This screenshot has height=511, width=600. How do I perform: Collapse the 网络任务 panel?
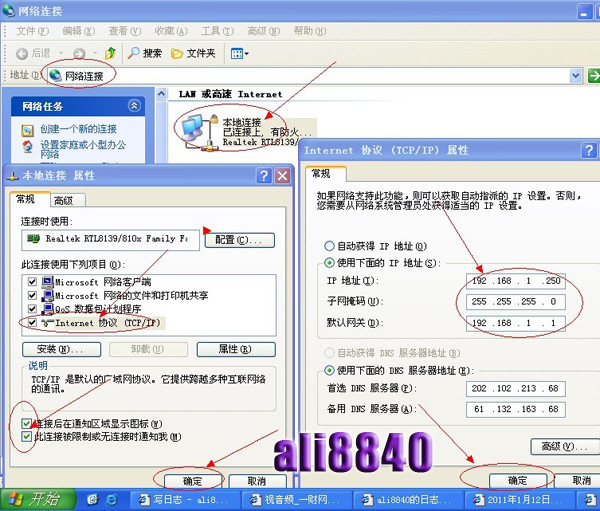(134, 106)
